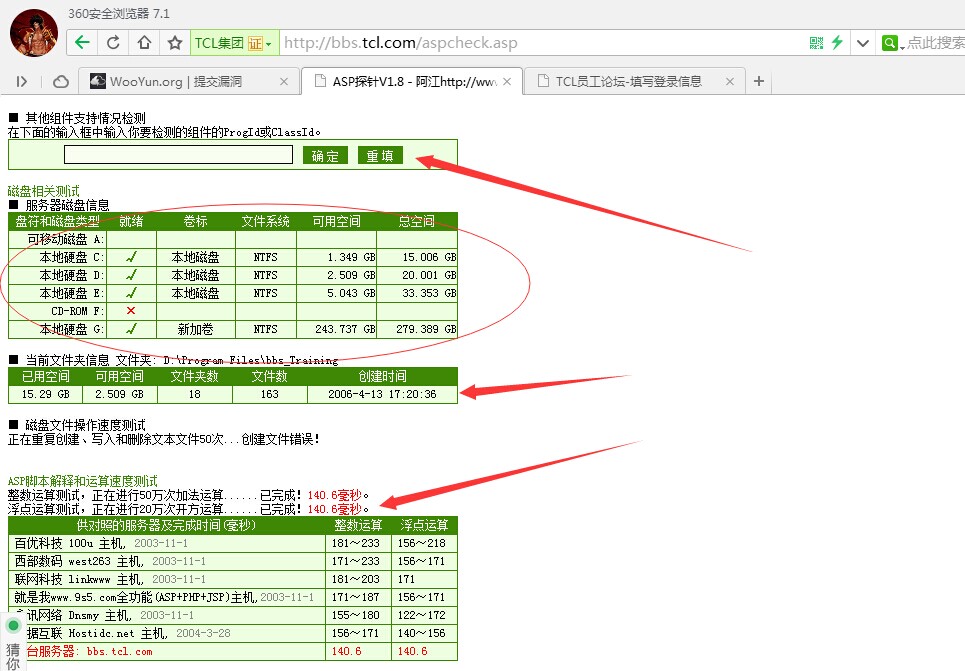965x671 pixels.
Task: Toggle the sidebar panel icon
Action: click(x=22, y=81)
